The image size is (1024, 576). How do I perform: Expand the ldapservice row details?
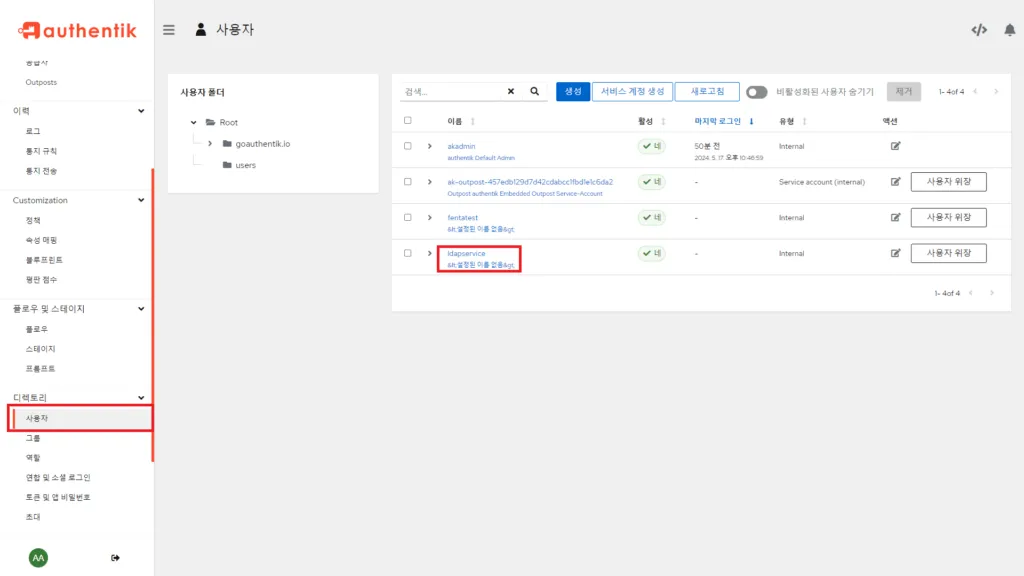[x=430, y=253]
